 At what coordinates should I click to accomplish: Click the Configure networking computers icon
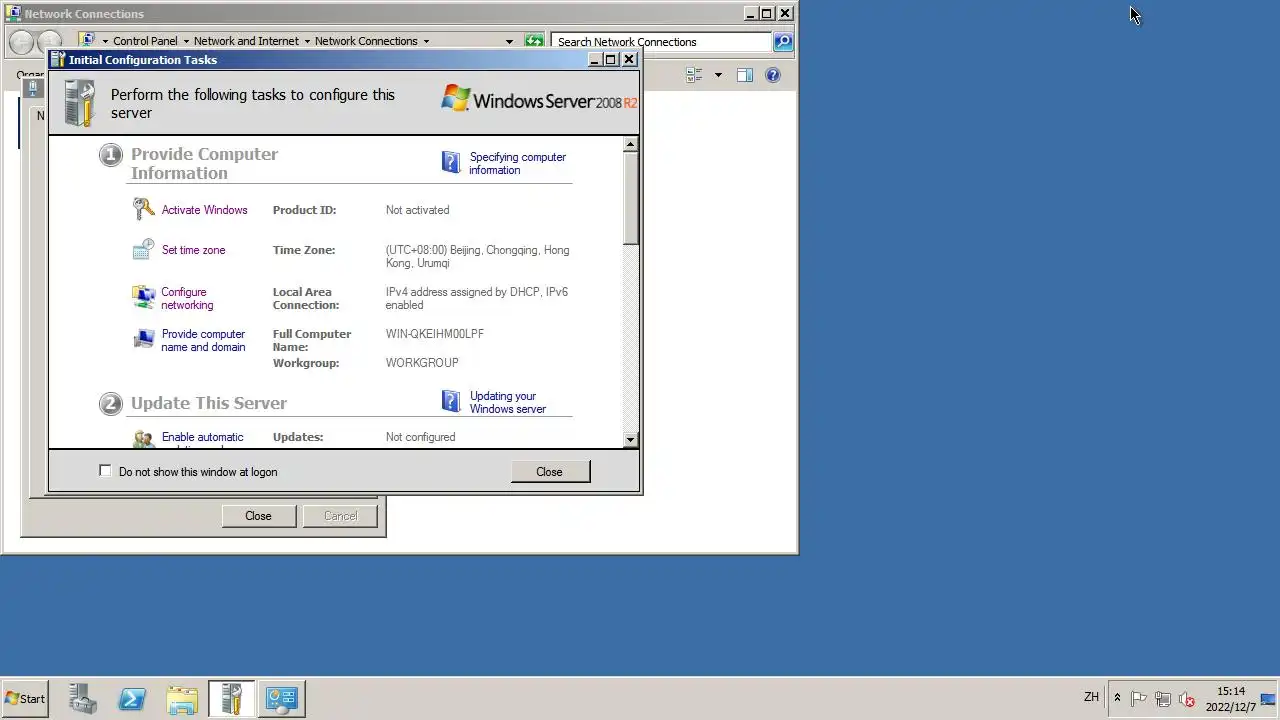144,297
